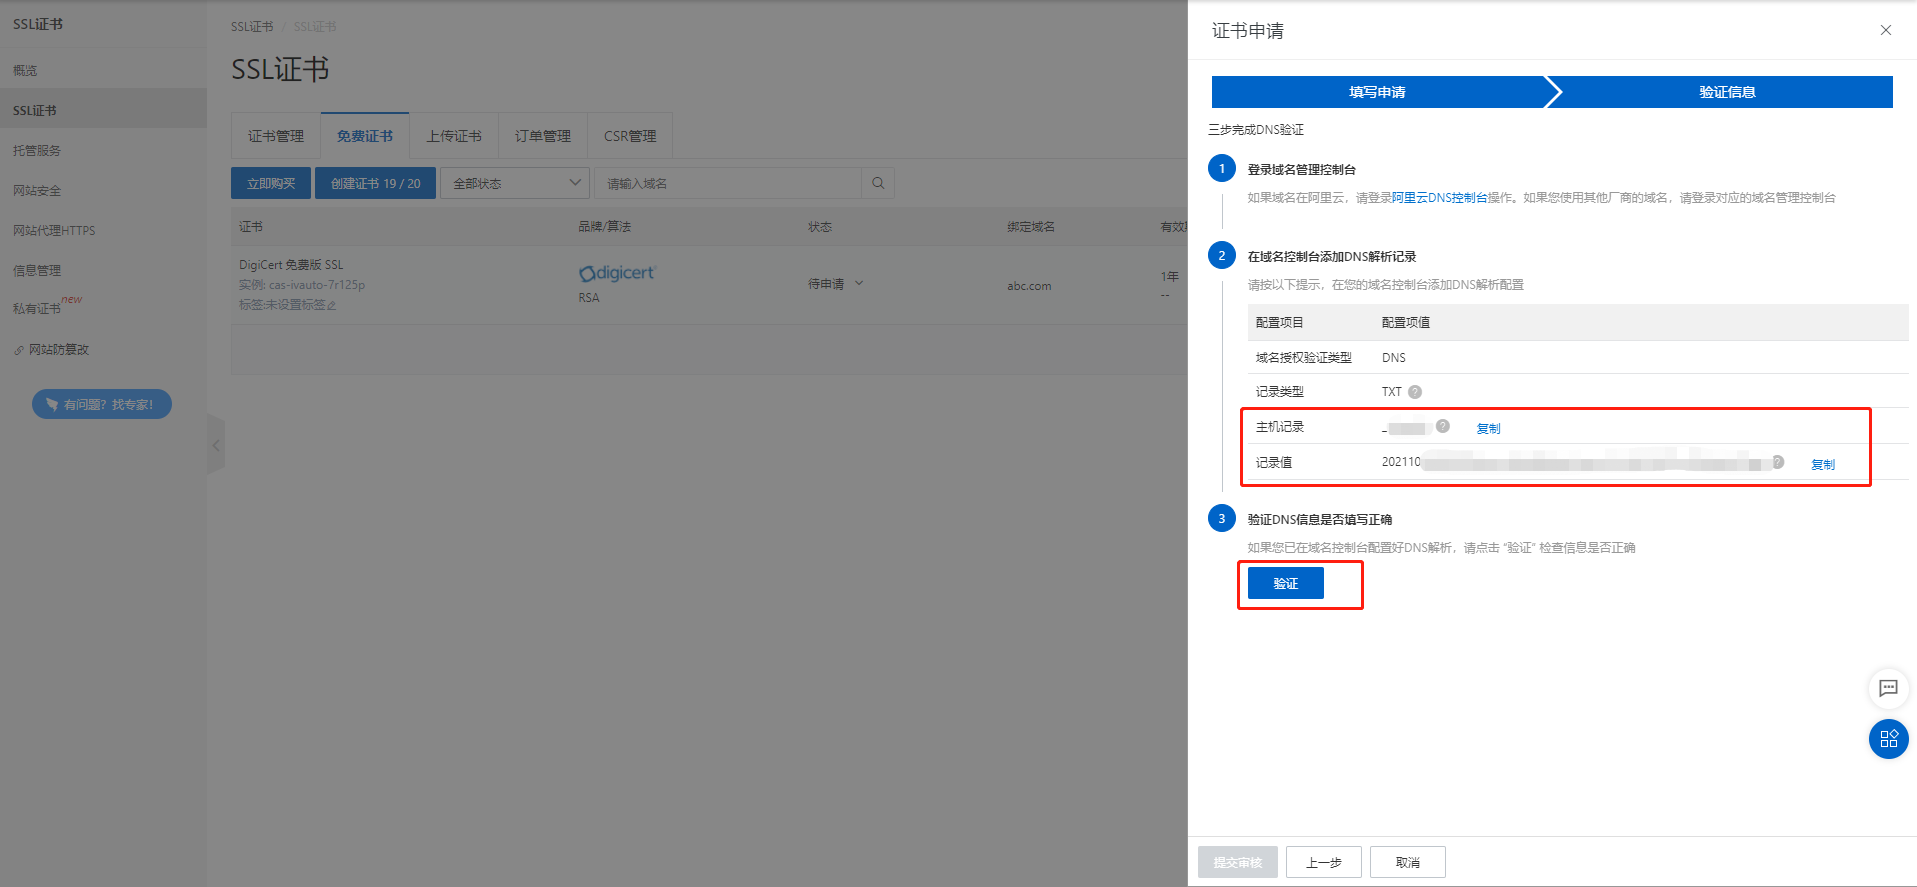Click the 立即购买 button
The height and width of the screenshot is (887, 1917).
pos(271,183)
